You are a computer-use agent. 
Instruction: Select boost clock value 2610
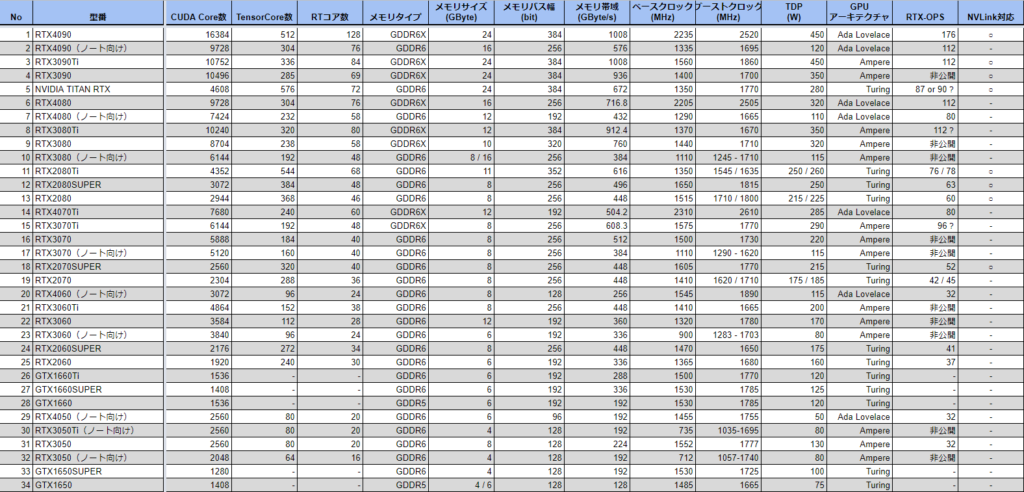point(729,212)
